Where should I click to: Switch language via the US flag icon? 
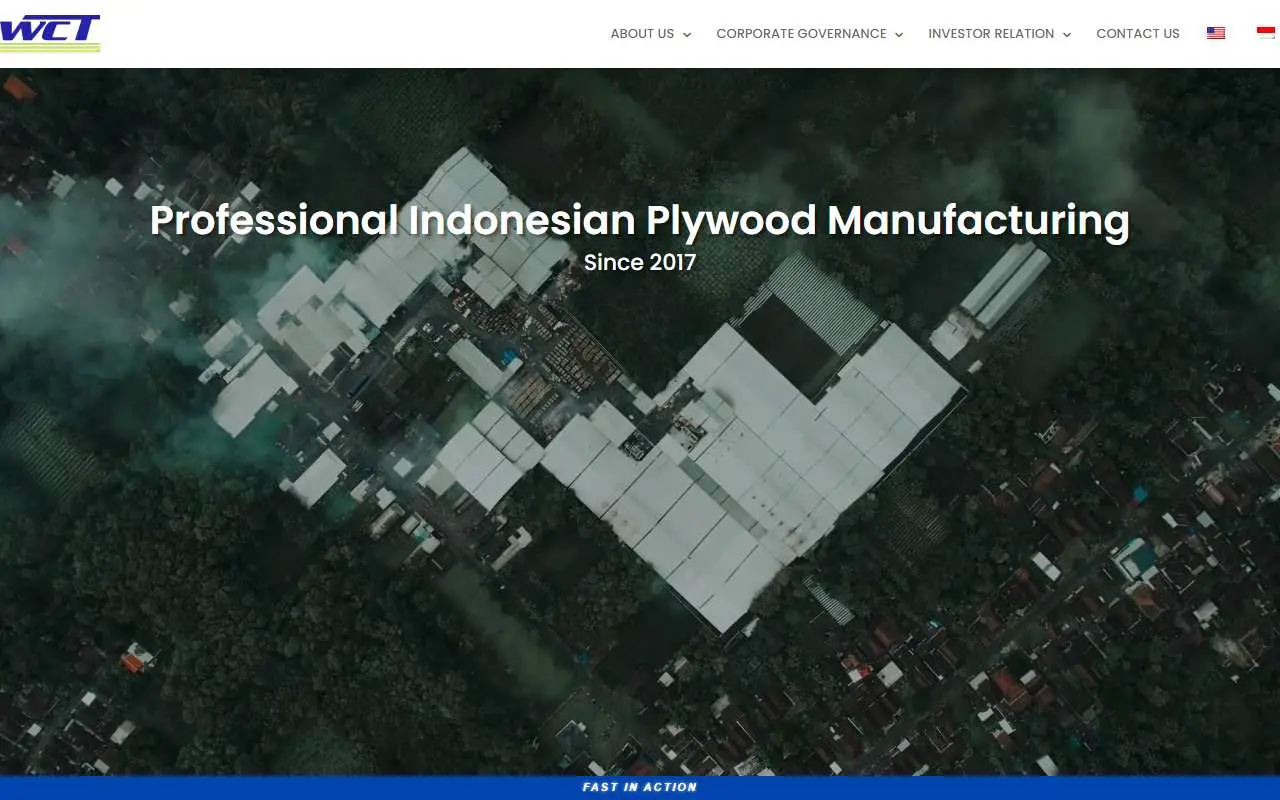1216,33
